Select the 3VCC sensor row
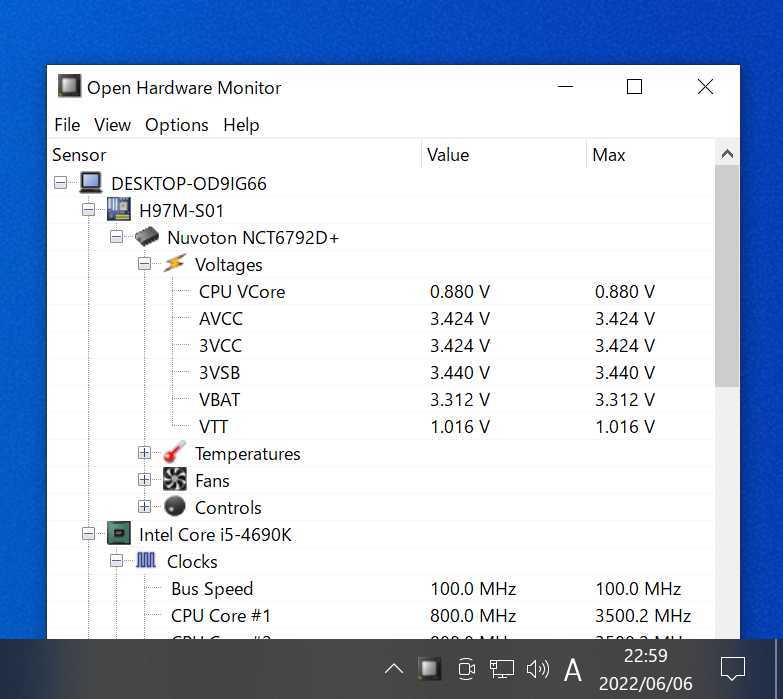Screen dimensions: 783x699 point(382,346)
